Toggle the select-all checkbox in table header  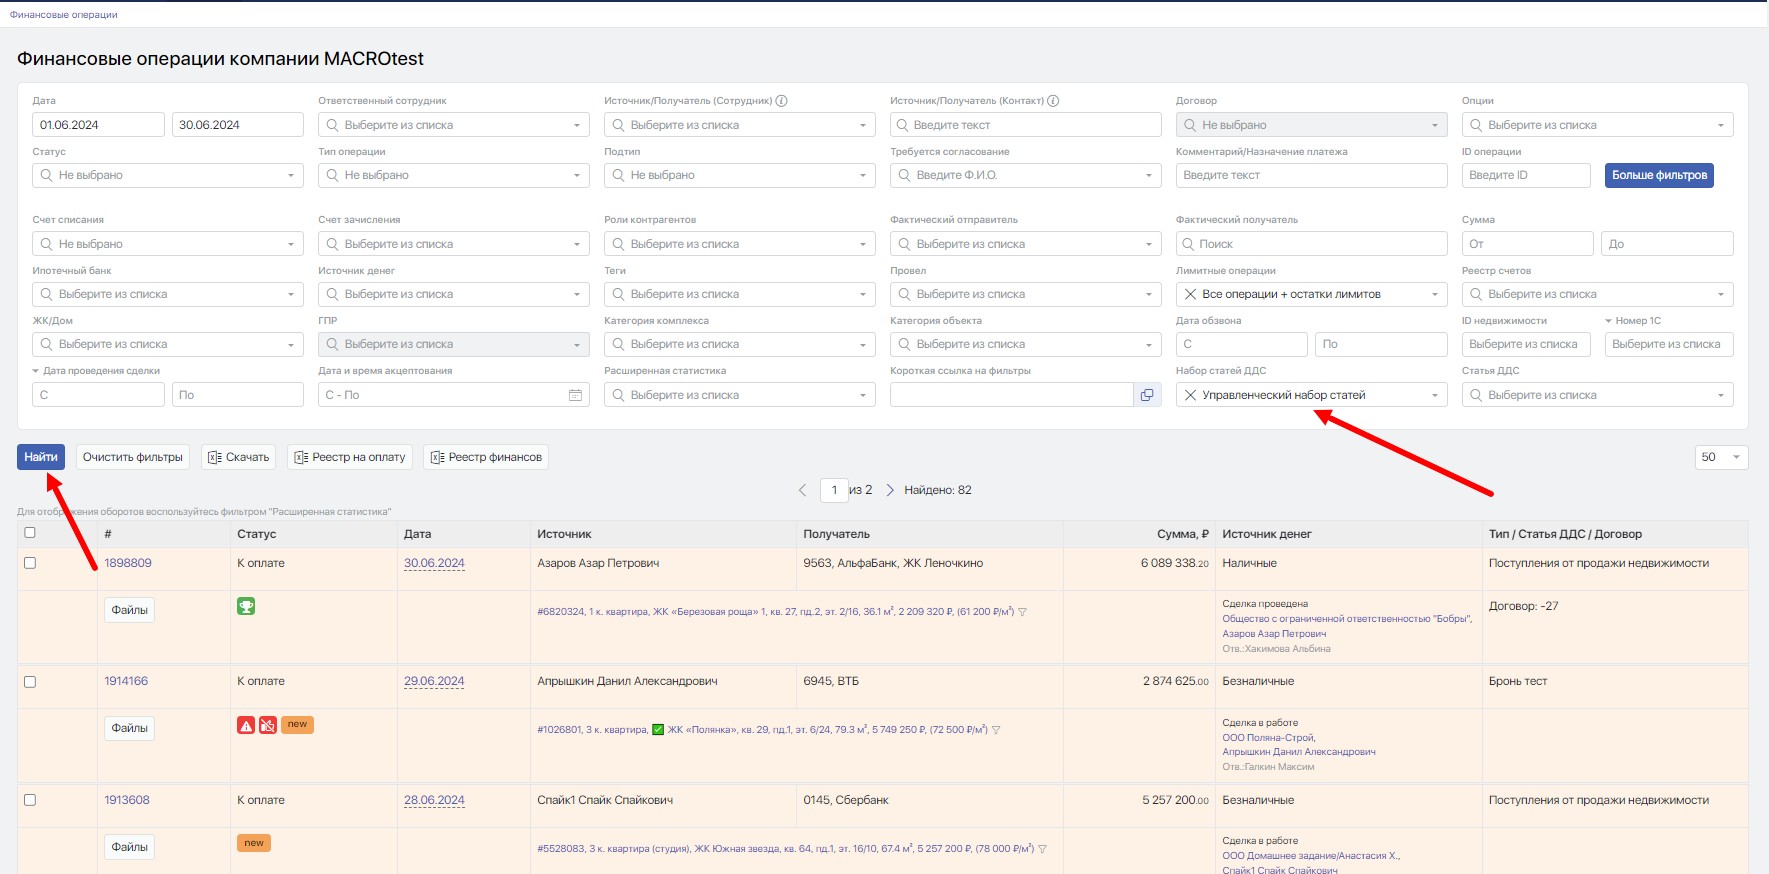(x=30, y=533)
